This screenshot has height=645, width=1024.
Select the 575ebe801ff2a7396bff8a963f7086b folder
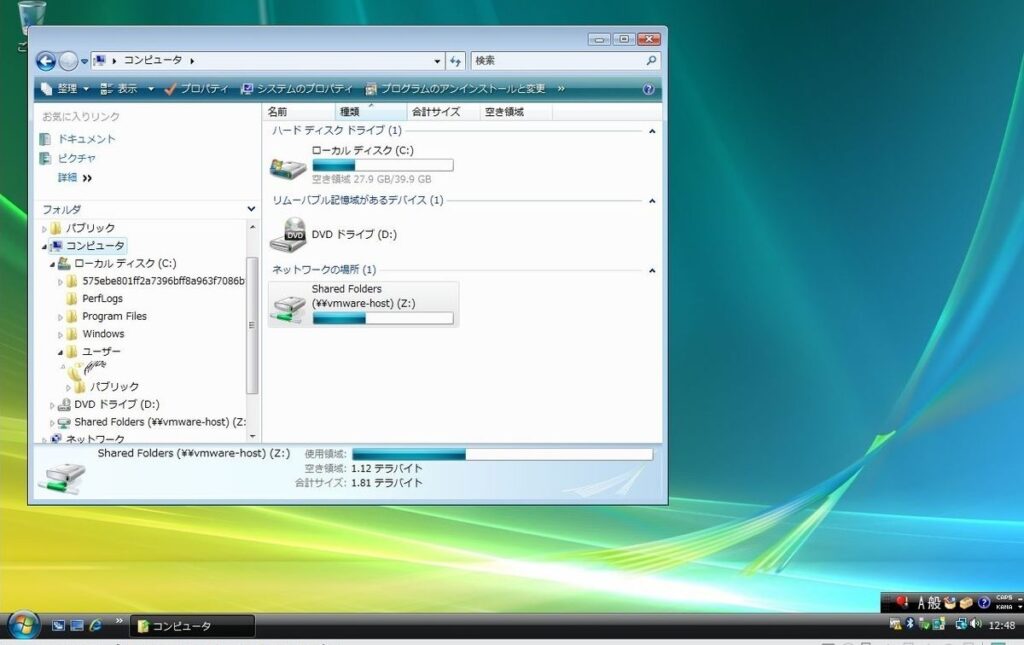coord(155,281)
